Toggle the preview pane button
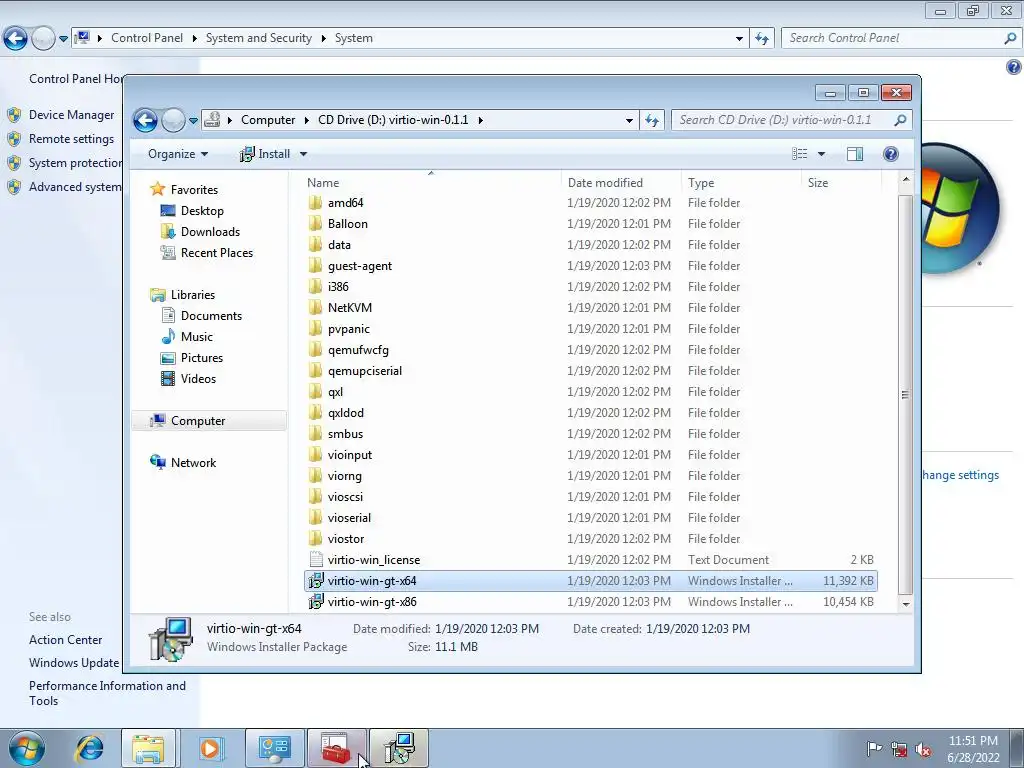 (x=854, y=154)
